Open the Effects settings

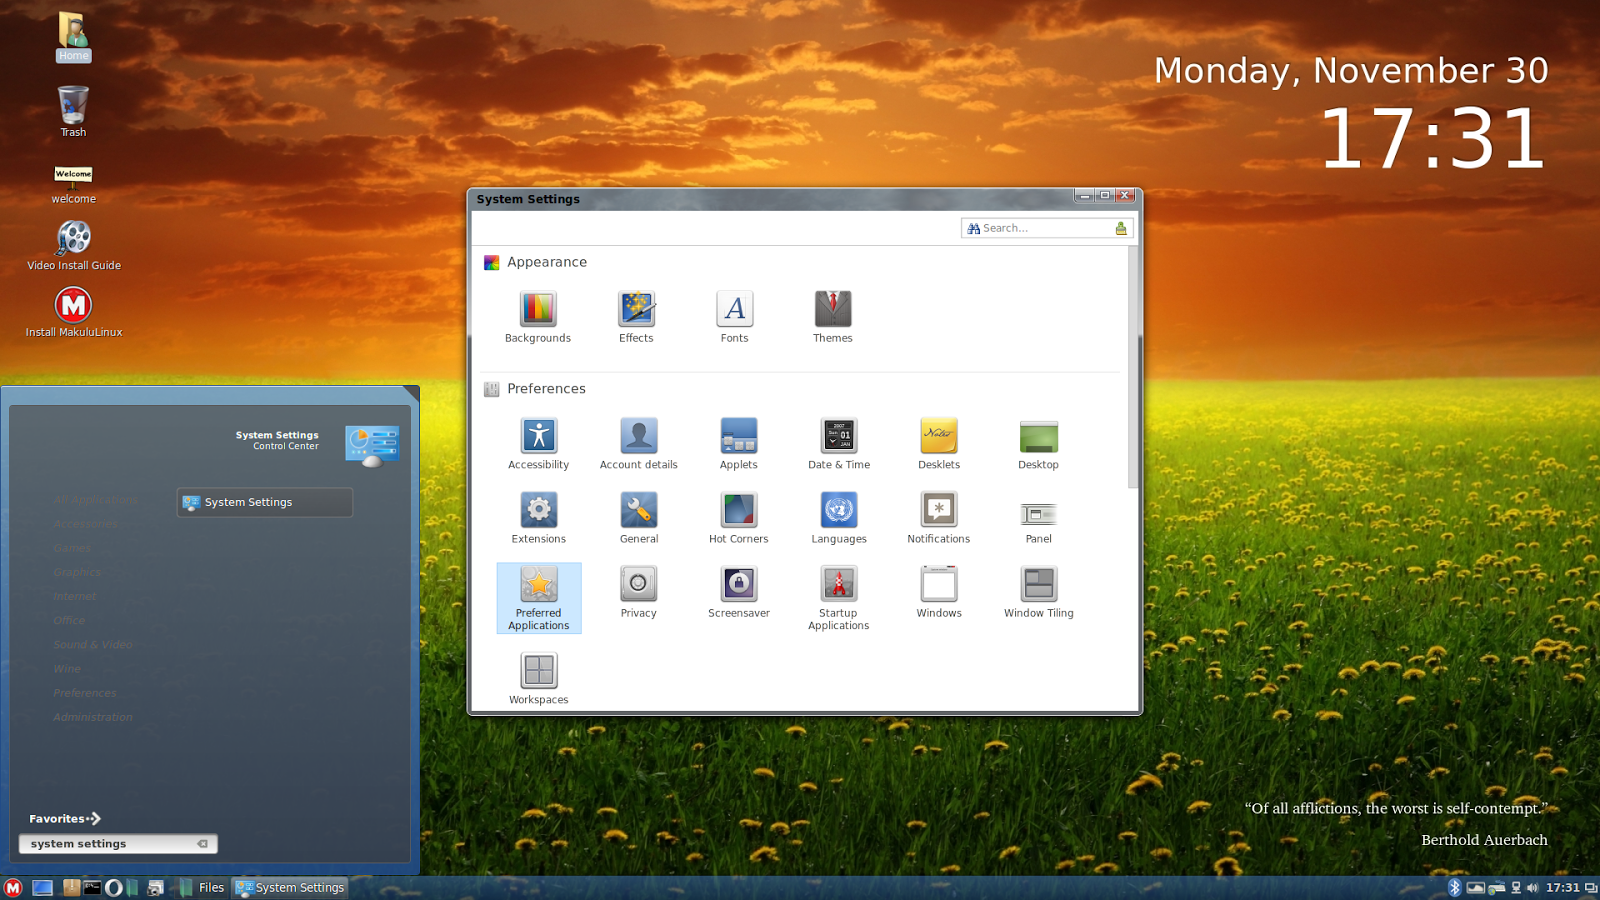pos(636,318)
